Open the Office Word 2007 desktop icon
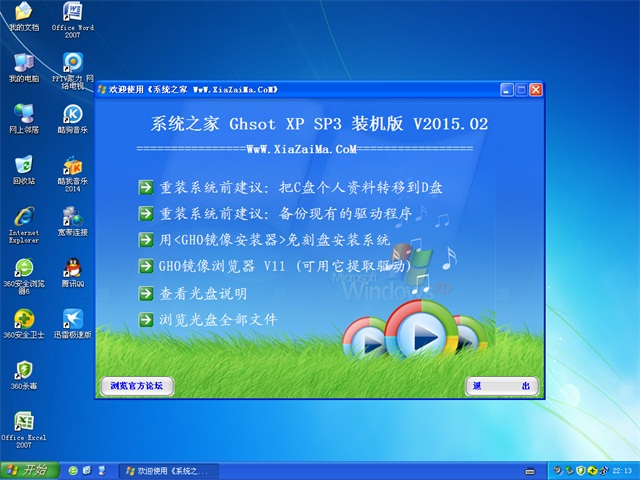640x480 pixels. click(72, 13)
